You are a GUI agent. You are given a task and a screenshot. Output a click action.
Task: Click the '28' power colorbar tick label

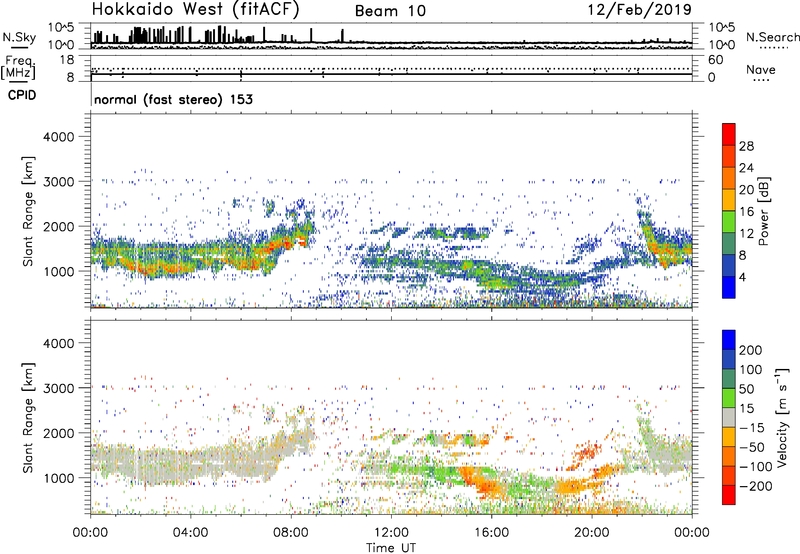tap(746, 146)
